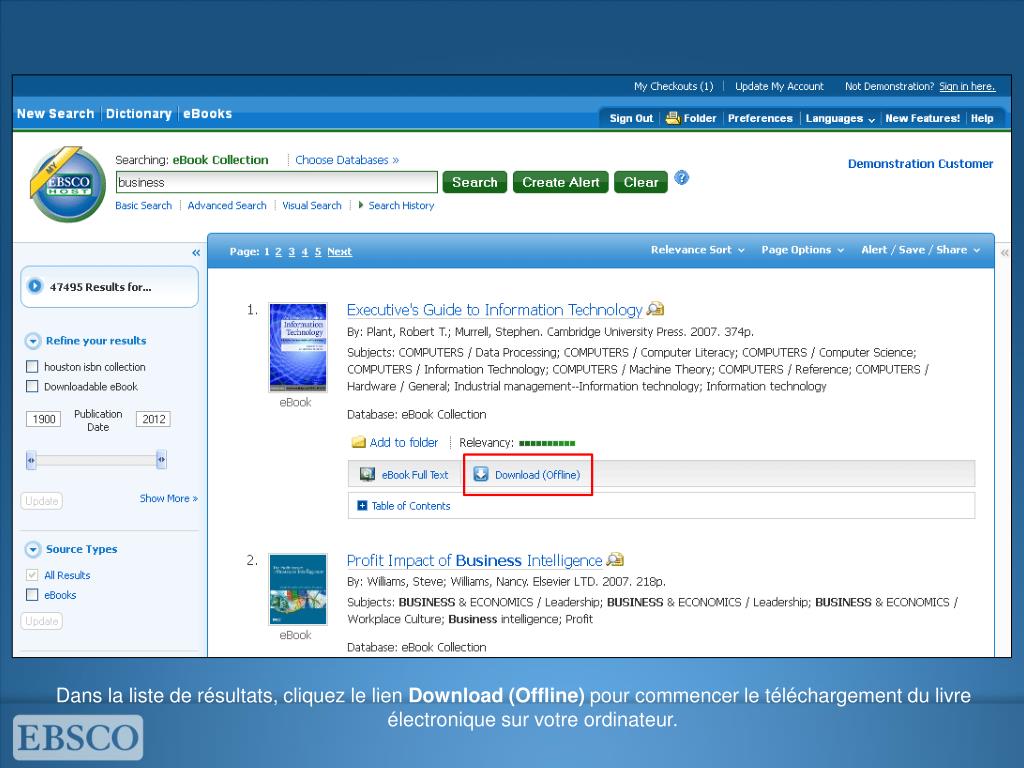Click the green Search button
The width and height of the screenshot is (1024, 768).
click(x=475, y=182)
